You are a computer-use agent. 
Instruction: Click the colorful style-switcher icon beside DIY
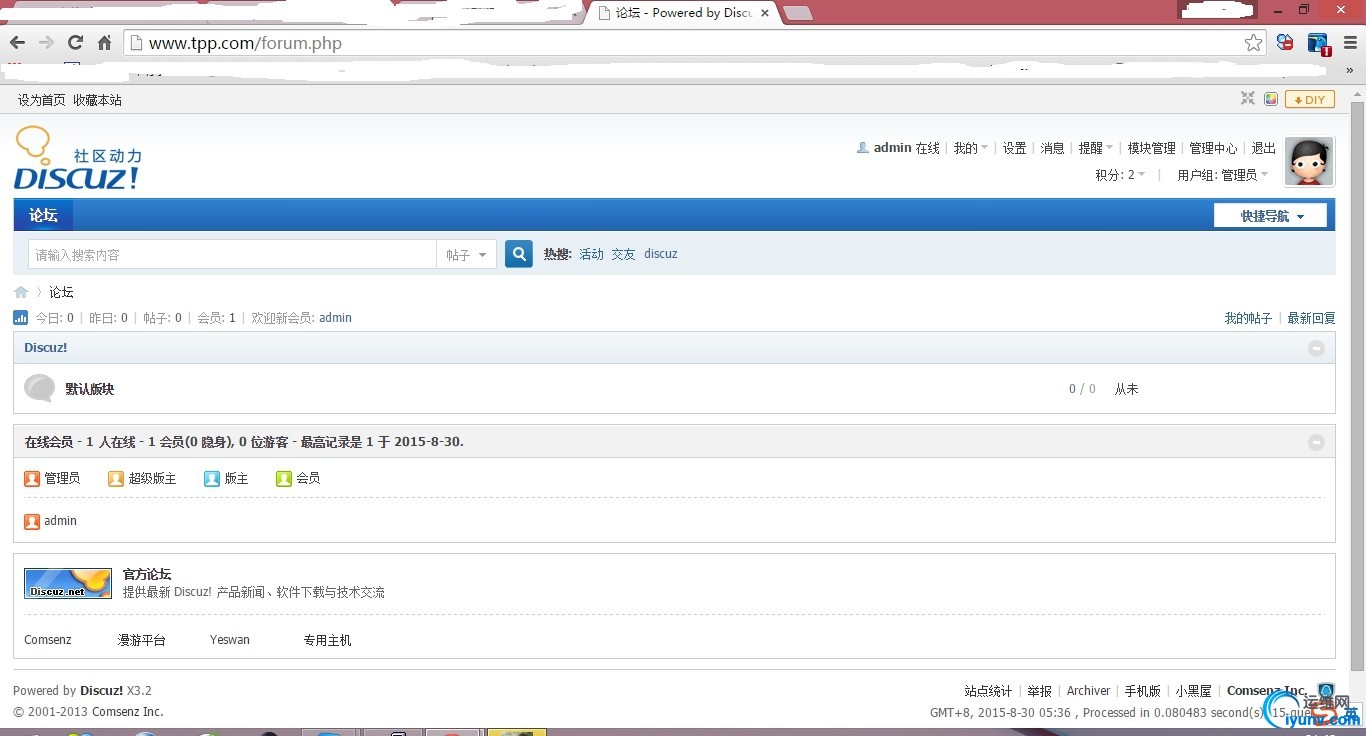tap(1271, 98)
